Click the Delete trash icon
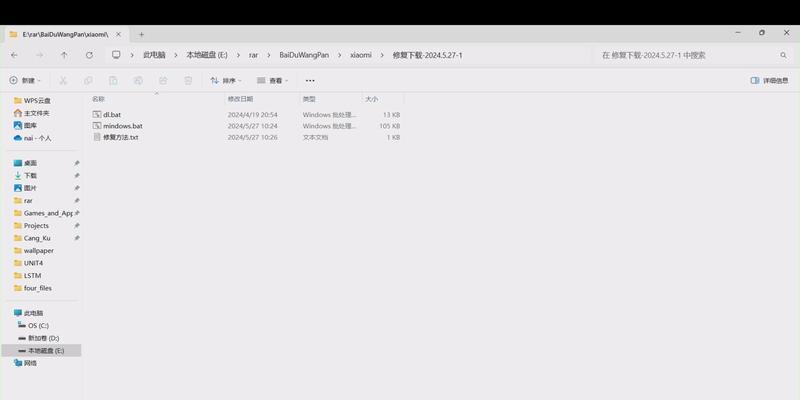This screenshot has height=400, width=800. click(x=188, y=81)
